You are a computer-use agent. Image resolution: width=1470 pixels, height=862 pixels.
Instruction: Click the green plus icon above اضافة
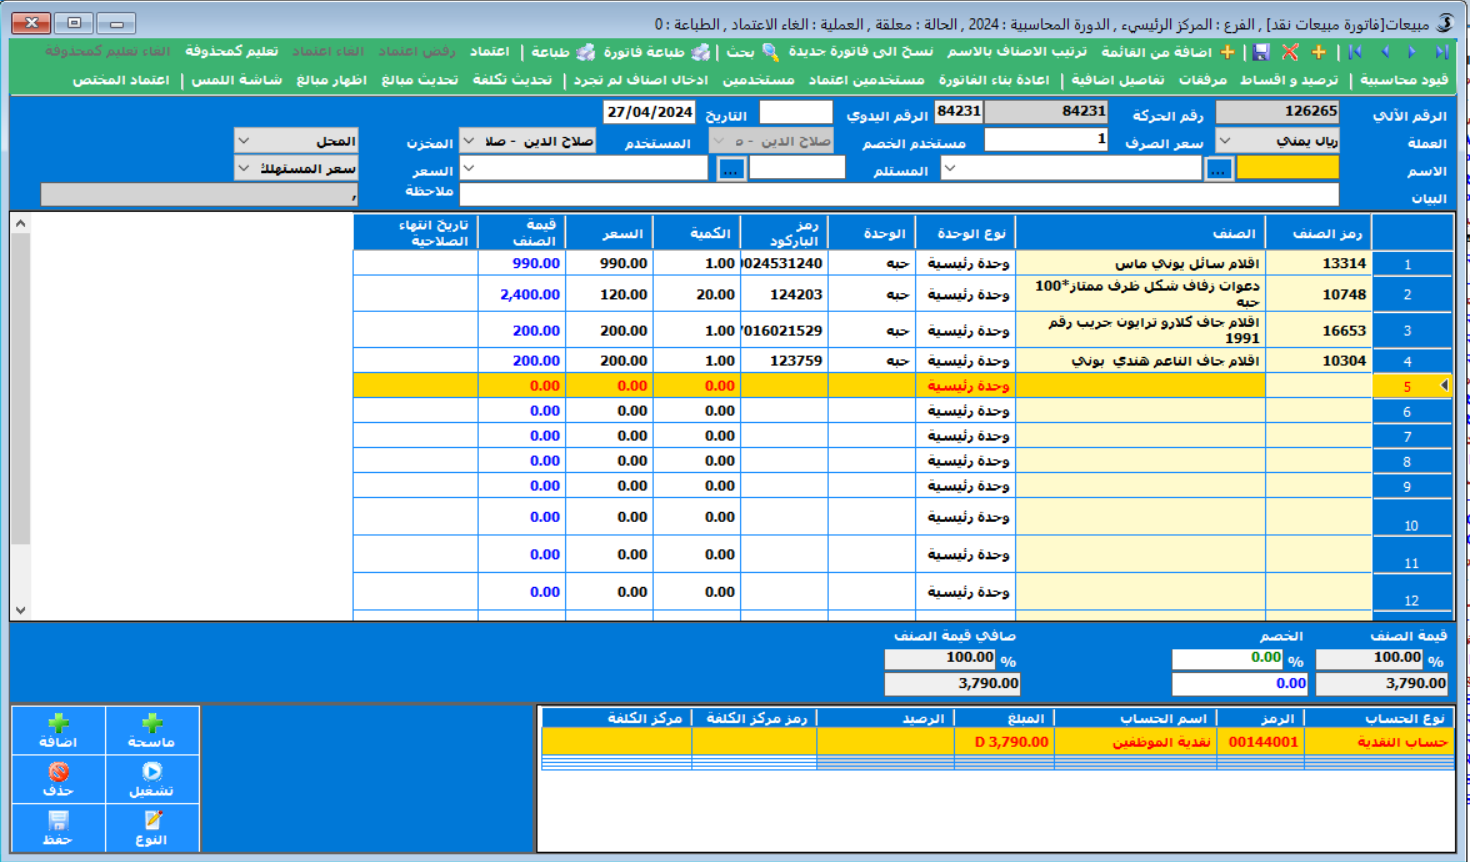pos(59,723)
